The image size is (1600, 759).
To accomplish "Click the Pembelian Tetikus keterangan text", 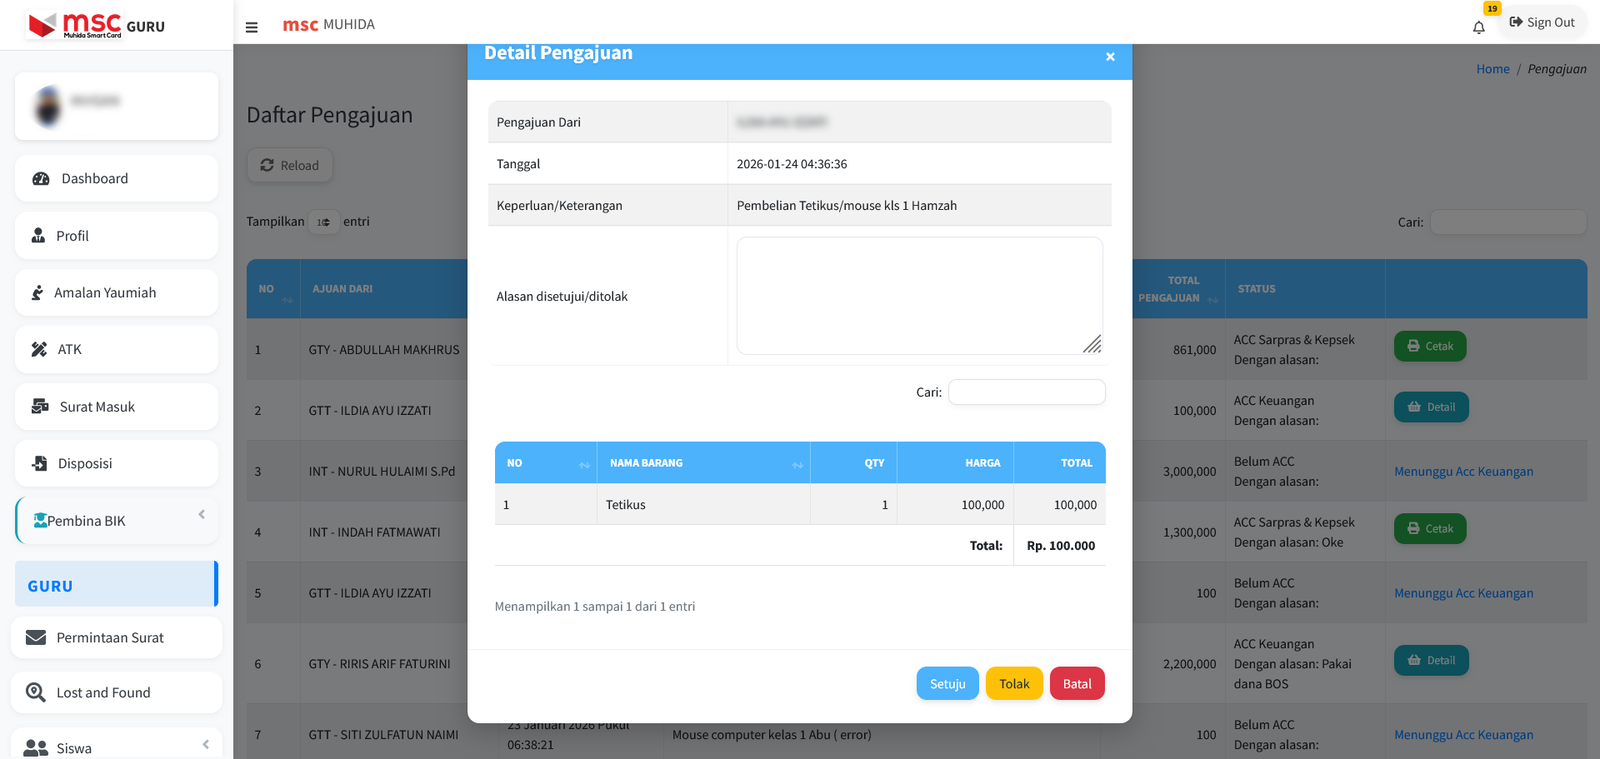I will (x=847, y=205).
